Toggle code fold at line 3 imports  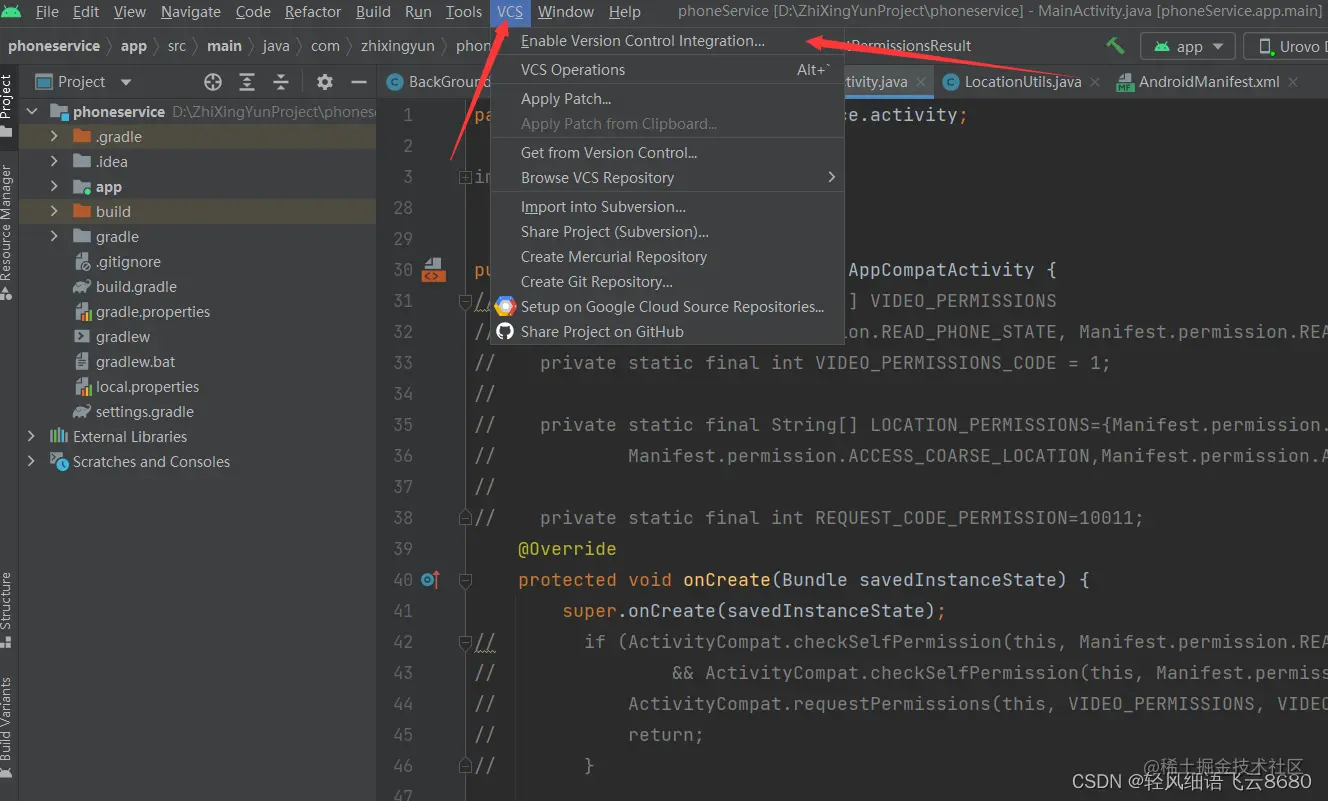coord(465,177)
